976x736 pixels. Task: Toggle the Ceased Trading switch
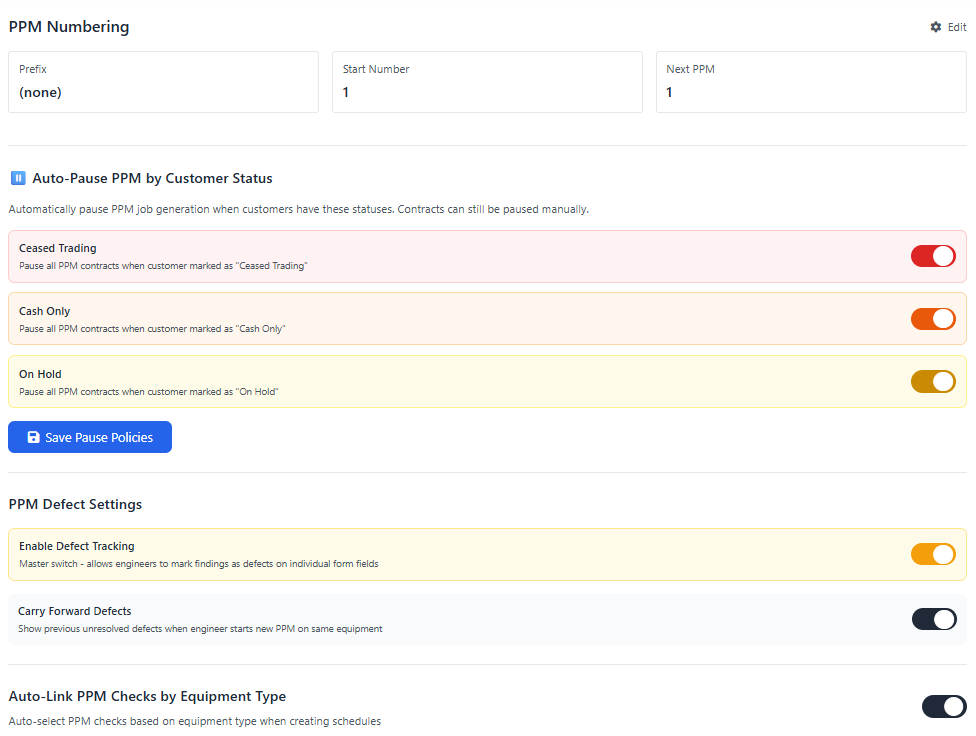(933, 256)
